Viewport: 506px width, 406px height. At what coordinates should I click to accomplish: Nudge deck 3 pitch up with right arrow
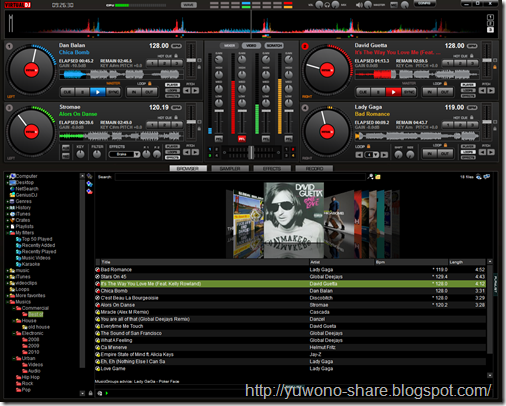pos(195,152)
